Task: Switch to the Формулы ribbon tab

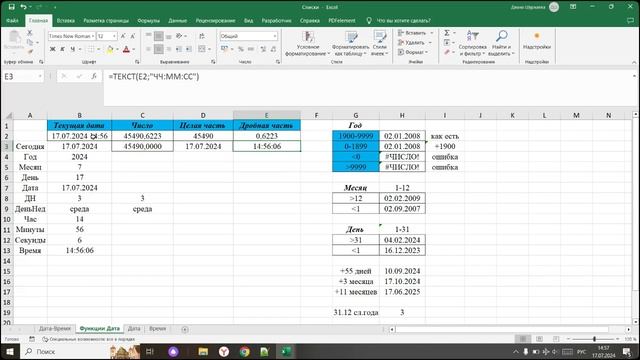Action: (149, 20)
